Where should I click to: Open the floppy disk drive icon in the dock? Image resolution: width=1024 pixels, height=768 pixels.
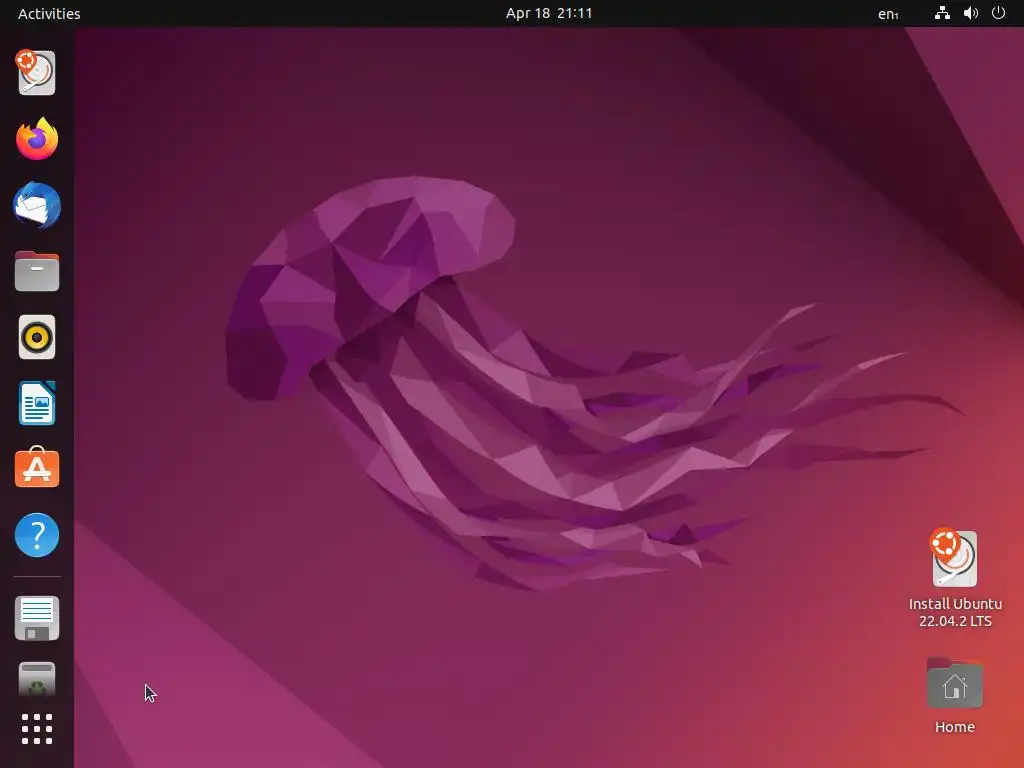click(37, 618)
